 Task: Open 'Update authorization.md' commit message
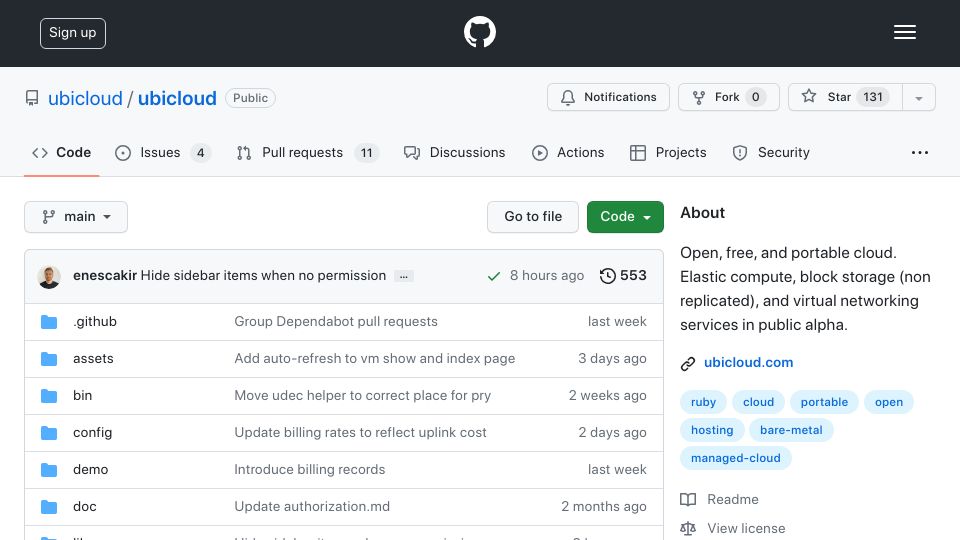point(312,506)
